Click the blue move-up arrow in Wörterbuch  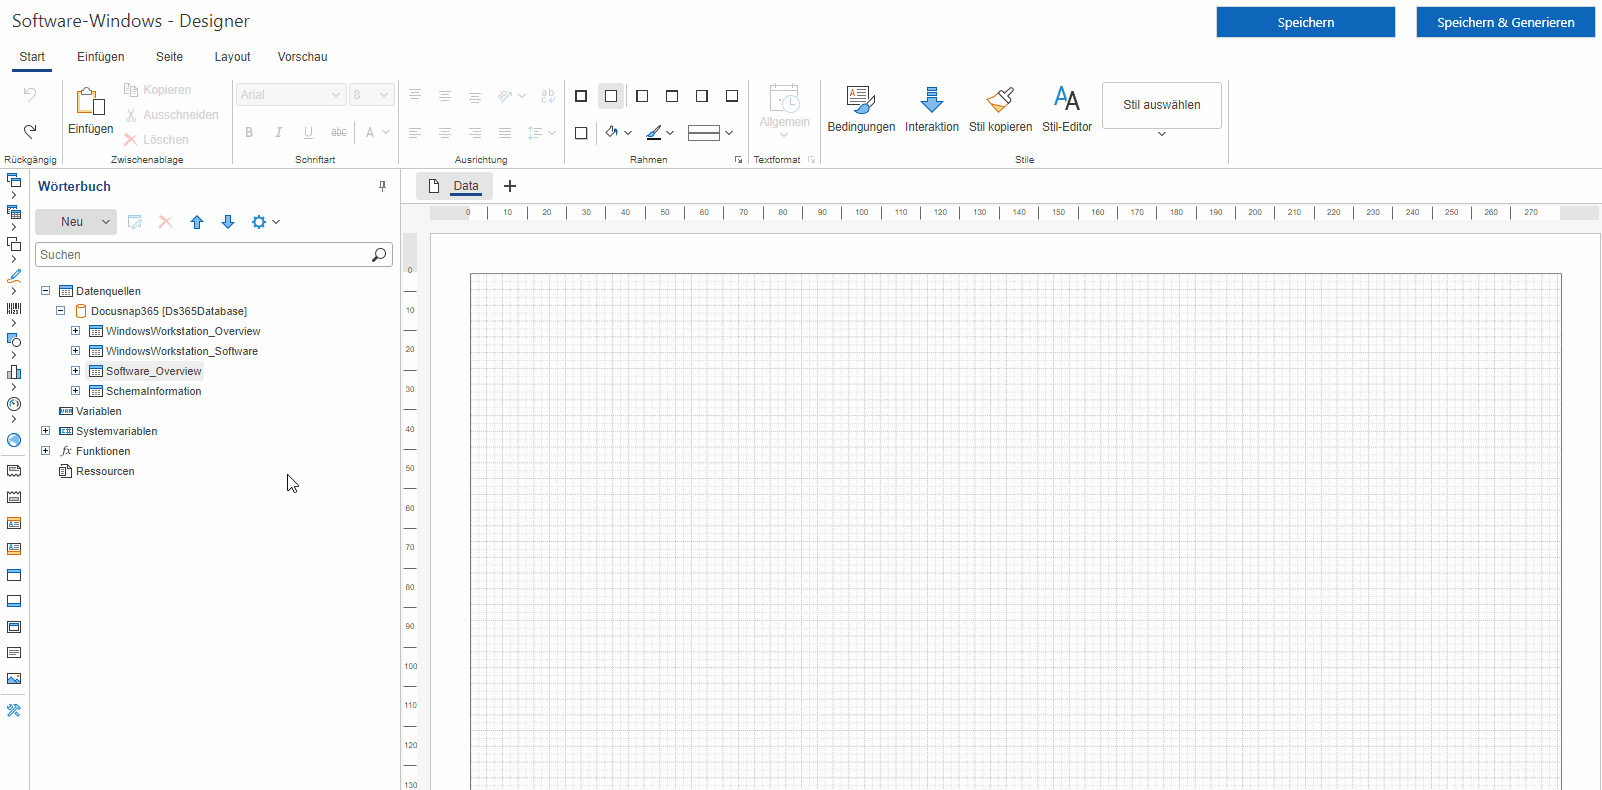(x=197, y=222)
